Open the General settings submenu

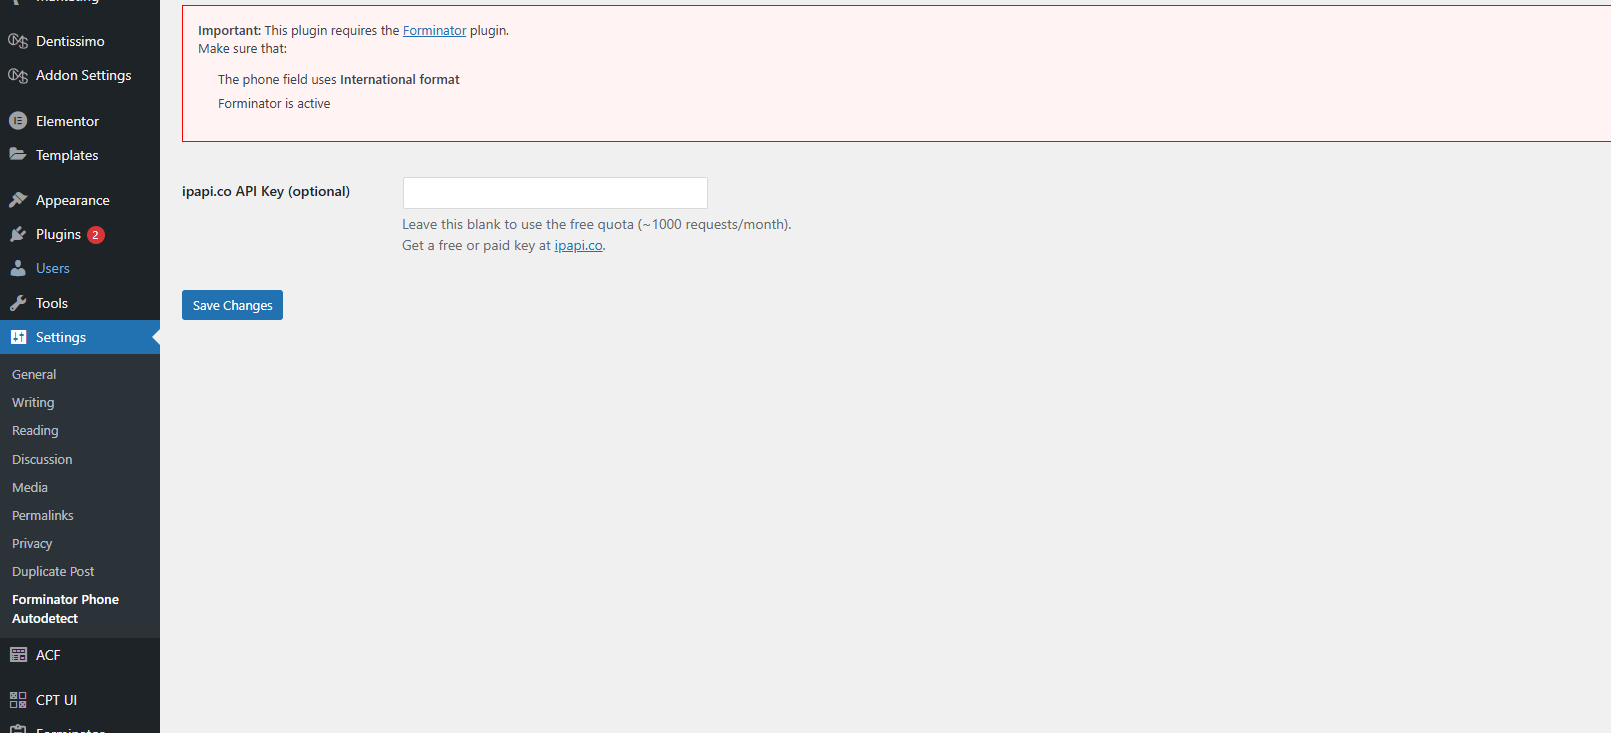34,374
